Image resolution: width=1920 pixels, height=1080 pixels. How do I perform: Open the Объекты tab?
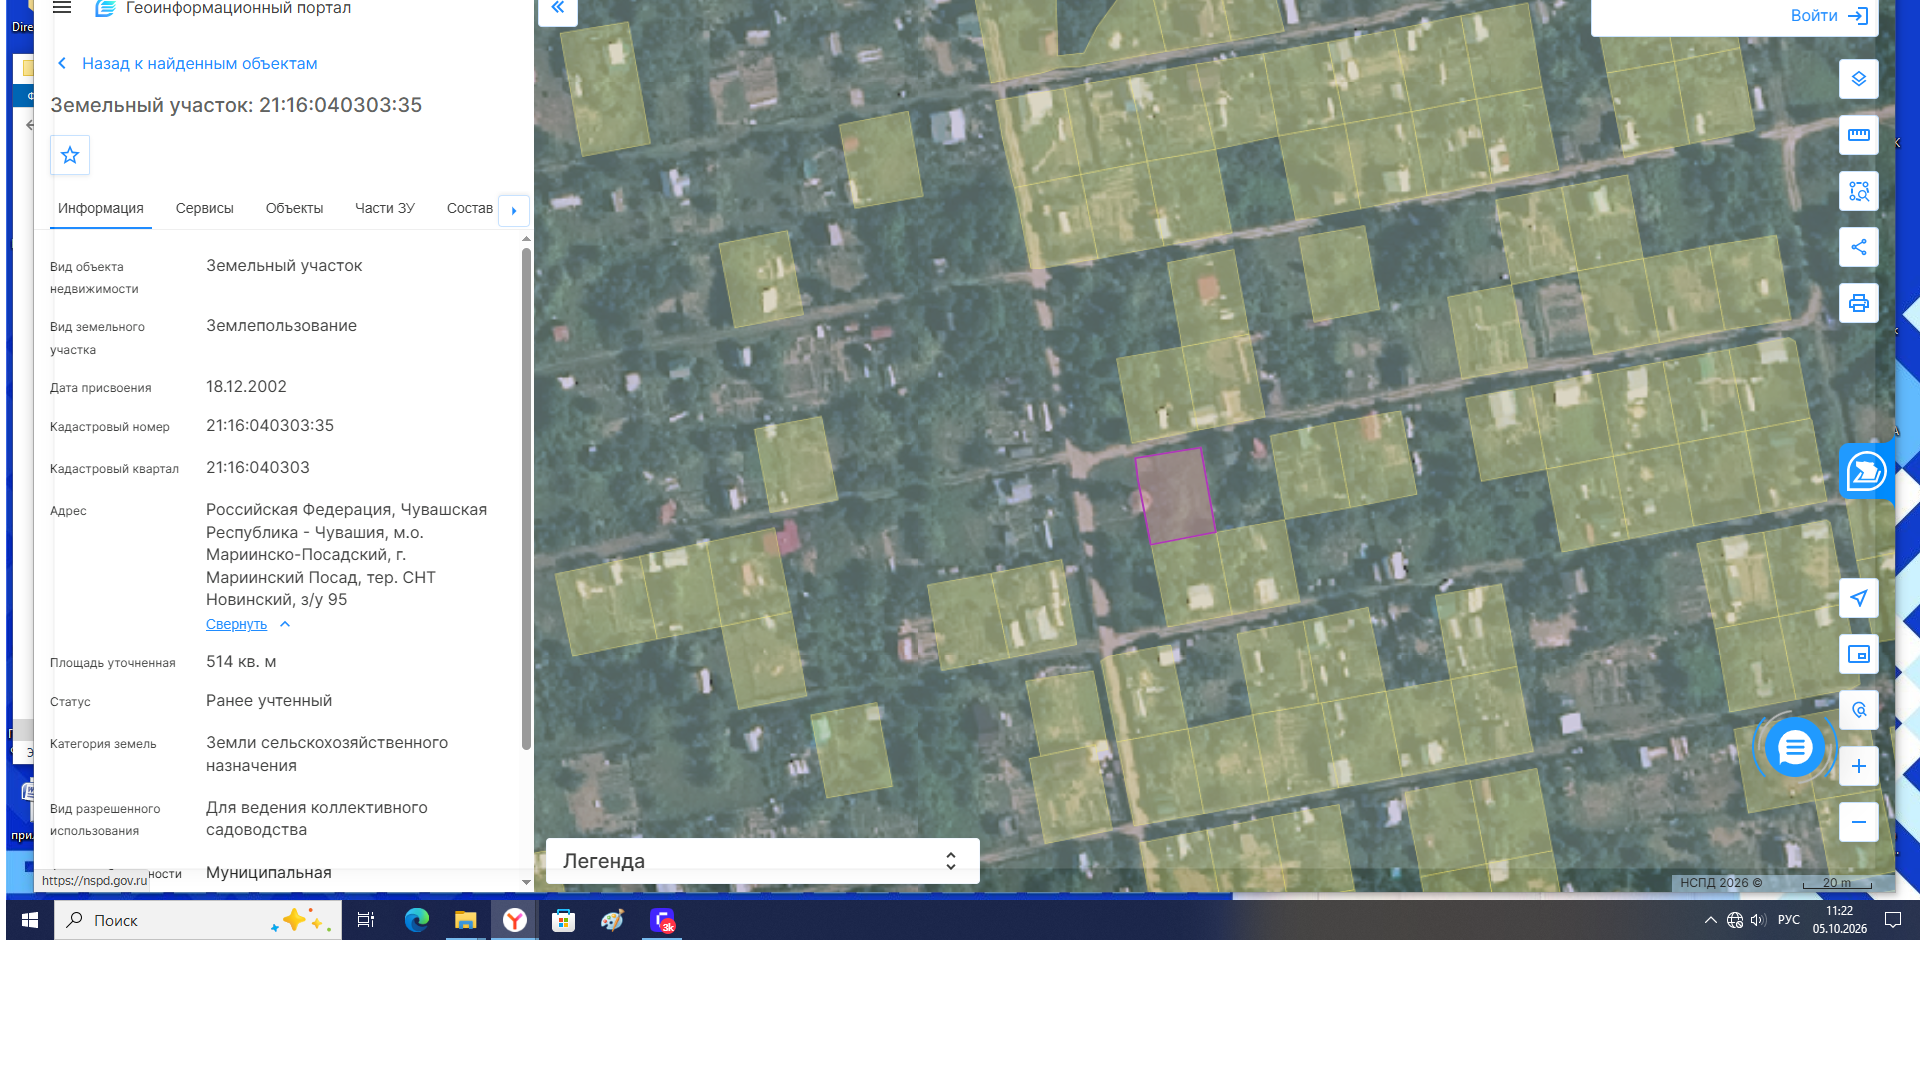pos(294,208)
